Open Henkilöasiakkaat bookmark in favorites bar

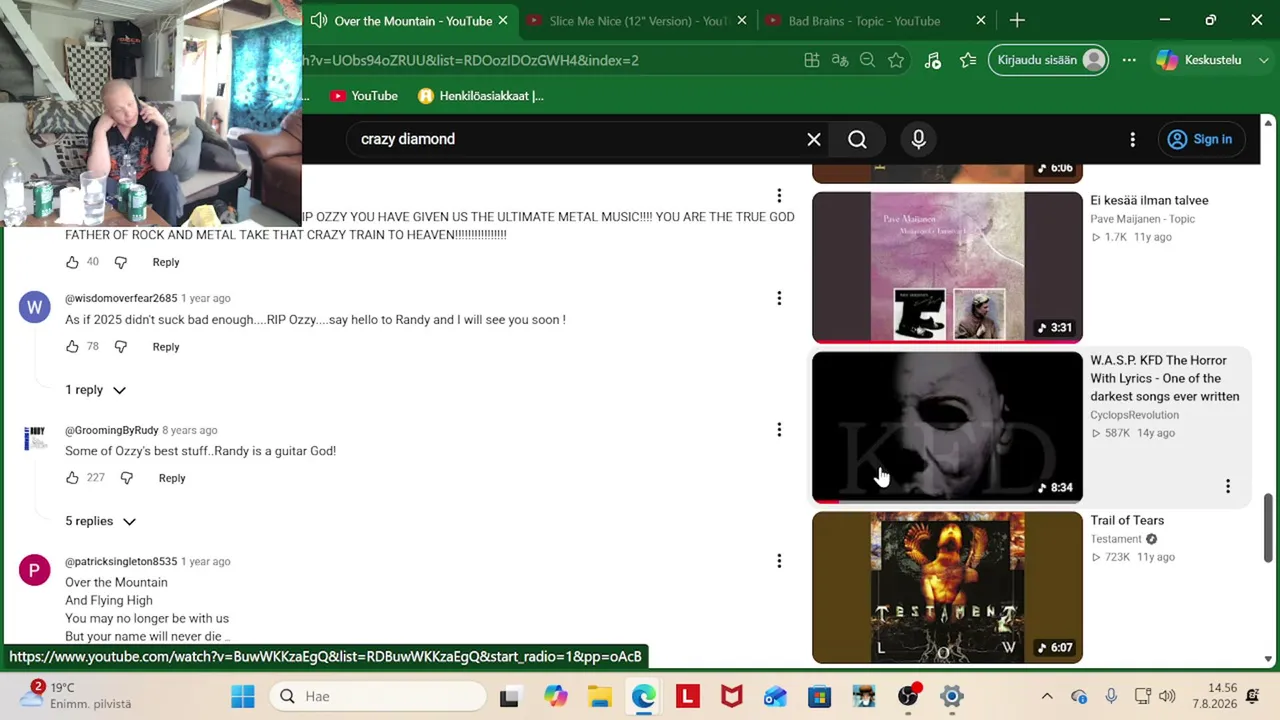(481, 96)
